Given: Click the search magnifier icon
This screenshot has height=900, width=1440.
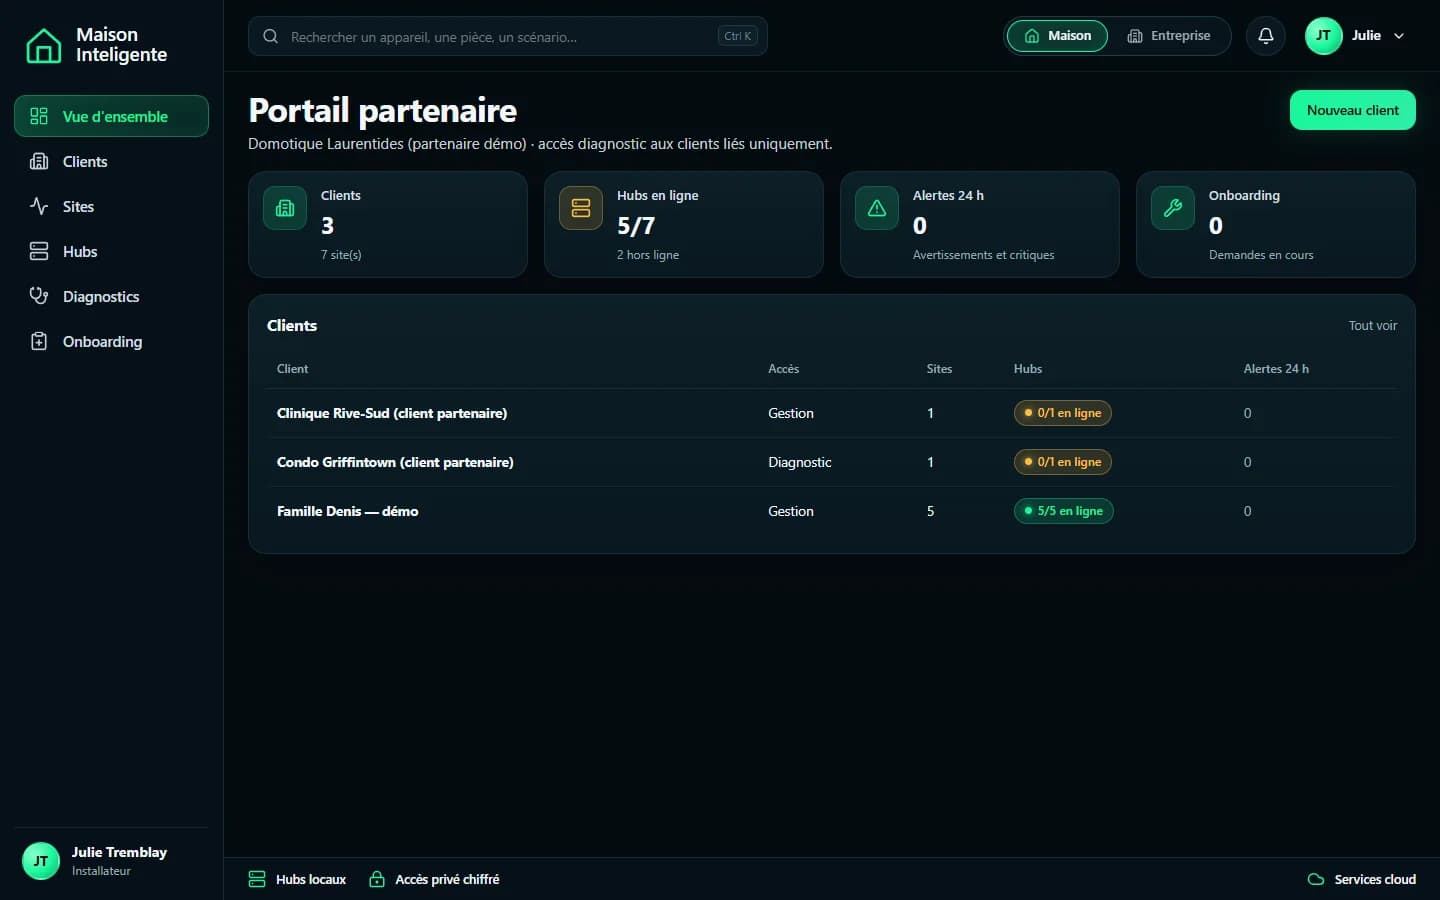Looking at the screenshot, I should tap(270, 36).
